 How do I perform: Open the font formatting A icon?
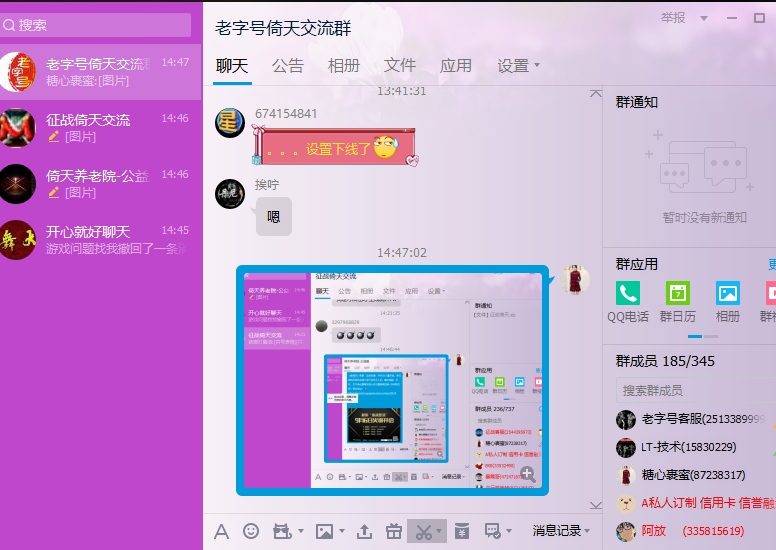pyautogui.click(x=221, y=532)
